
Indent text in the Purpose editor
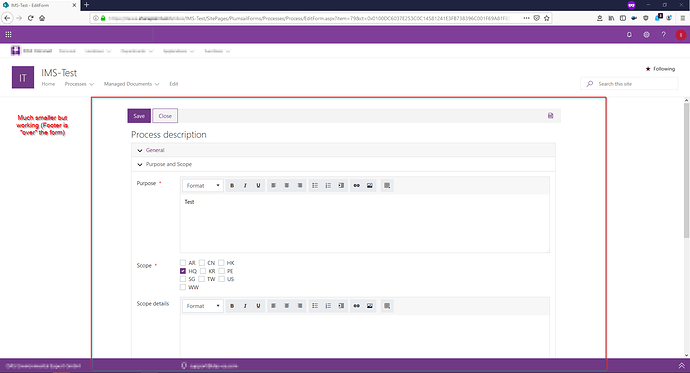click(341, 186)
